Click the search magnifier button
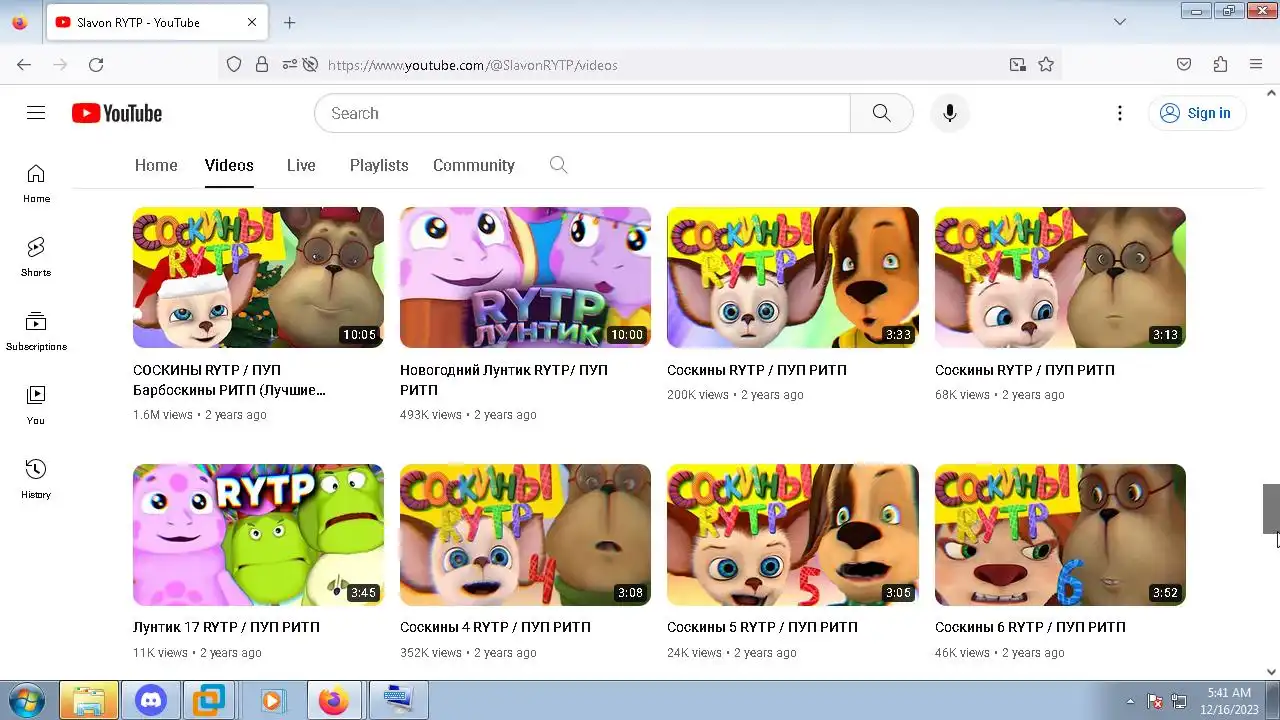 [x=881, y=113]
